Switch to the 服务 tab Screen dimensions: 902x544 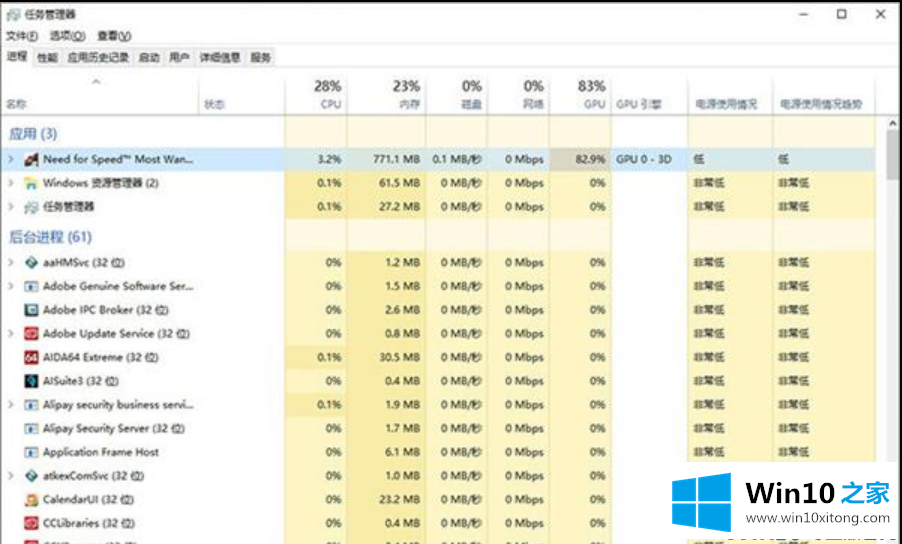(261, 58)
